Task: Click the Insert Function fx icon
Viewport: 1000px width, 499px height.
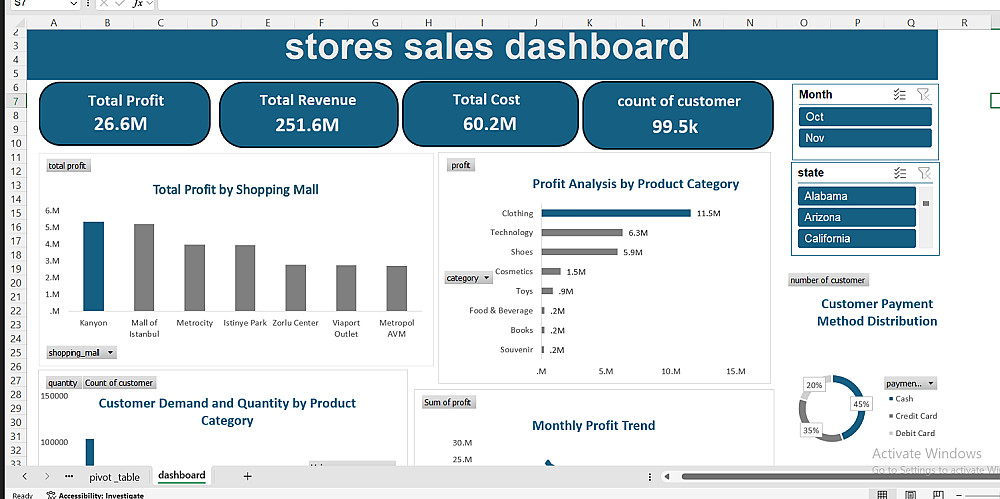Action: [x=137, y=3]
